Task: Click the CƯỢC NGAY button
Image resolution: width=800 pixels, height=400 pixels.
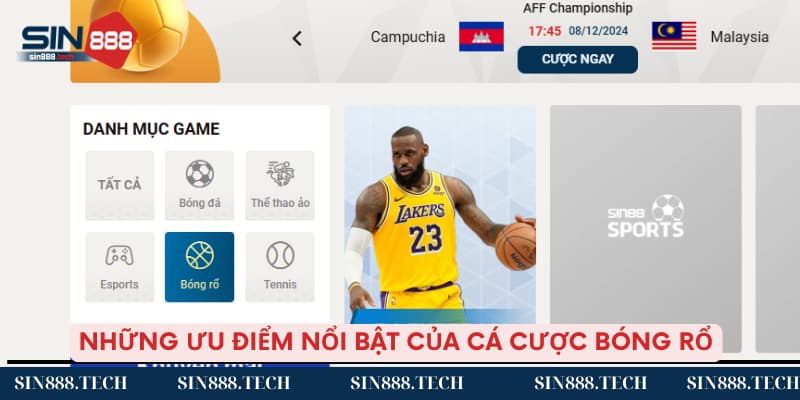Action: tap(578, 60)
